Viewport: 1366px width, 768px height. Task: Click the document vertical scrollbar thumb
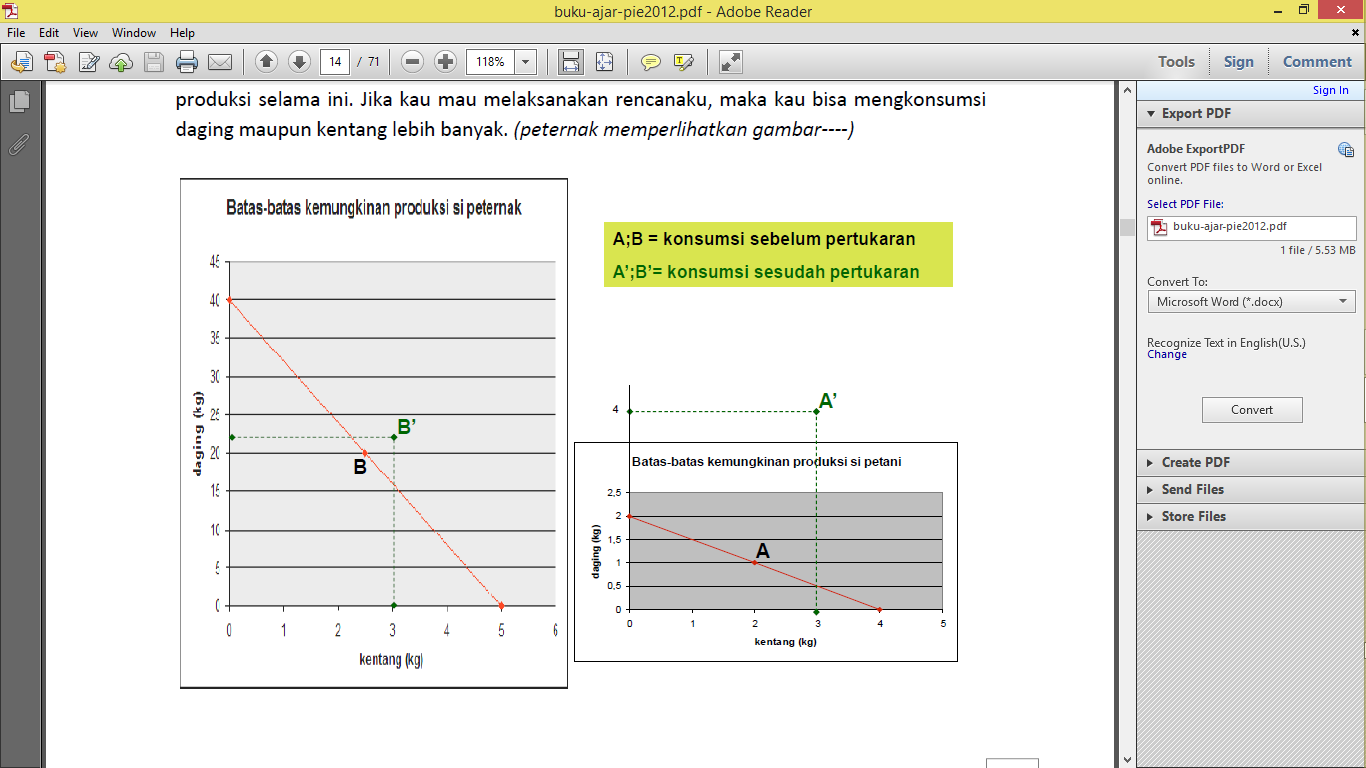[1126, 228]
